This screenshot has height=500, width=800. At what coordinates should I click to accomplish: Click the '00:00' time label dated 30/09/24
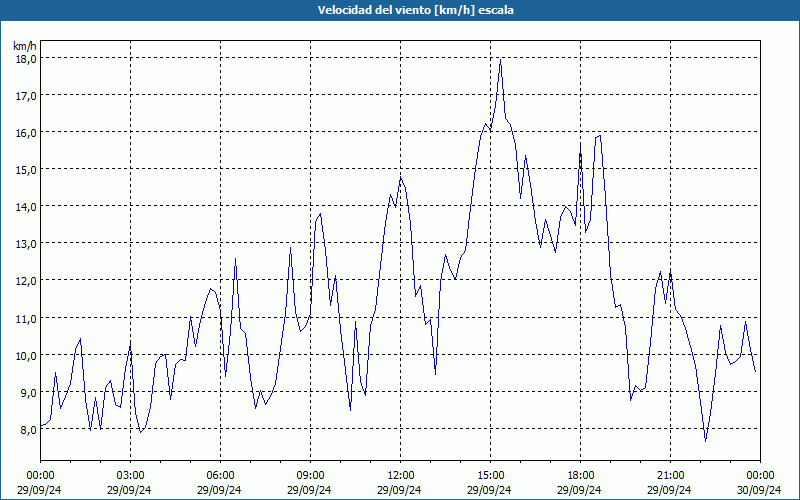pyautogui.click(x=760, y=476)
